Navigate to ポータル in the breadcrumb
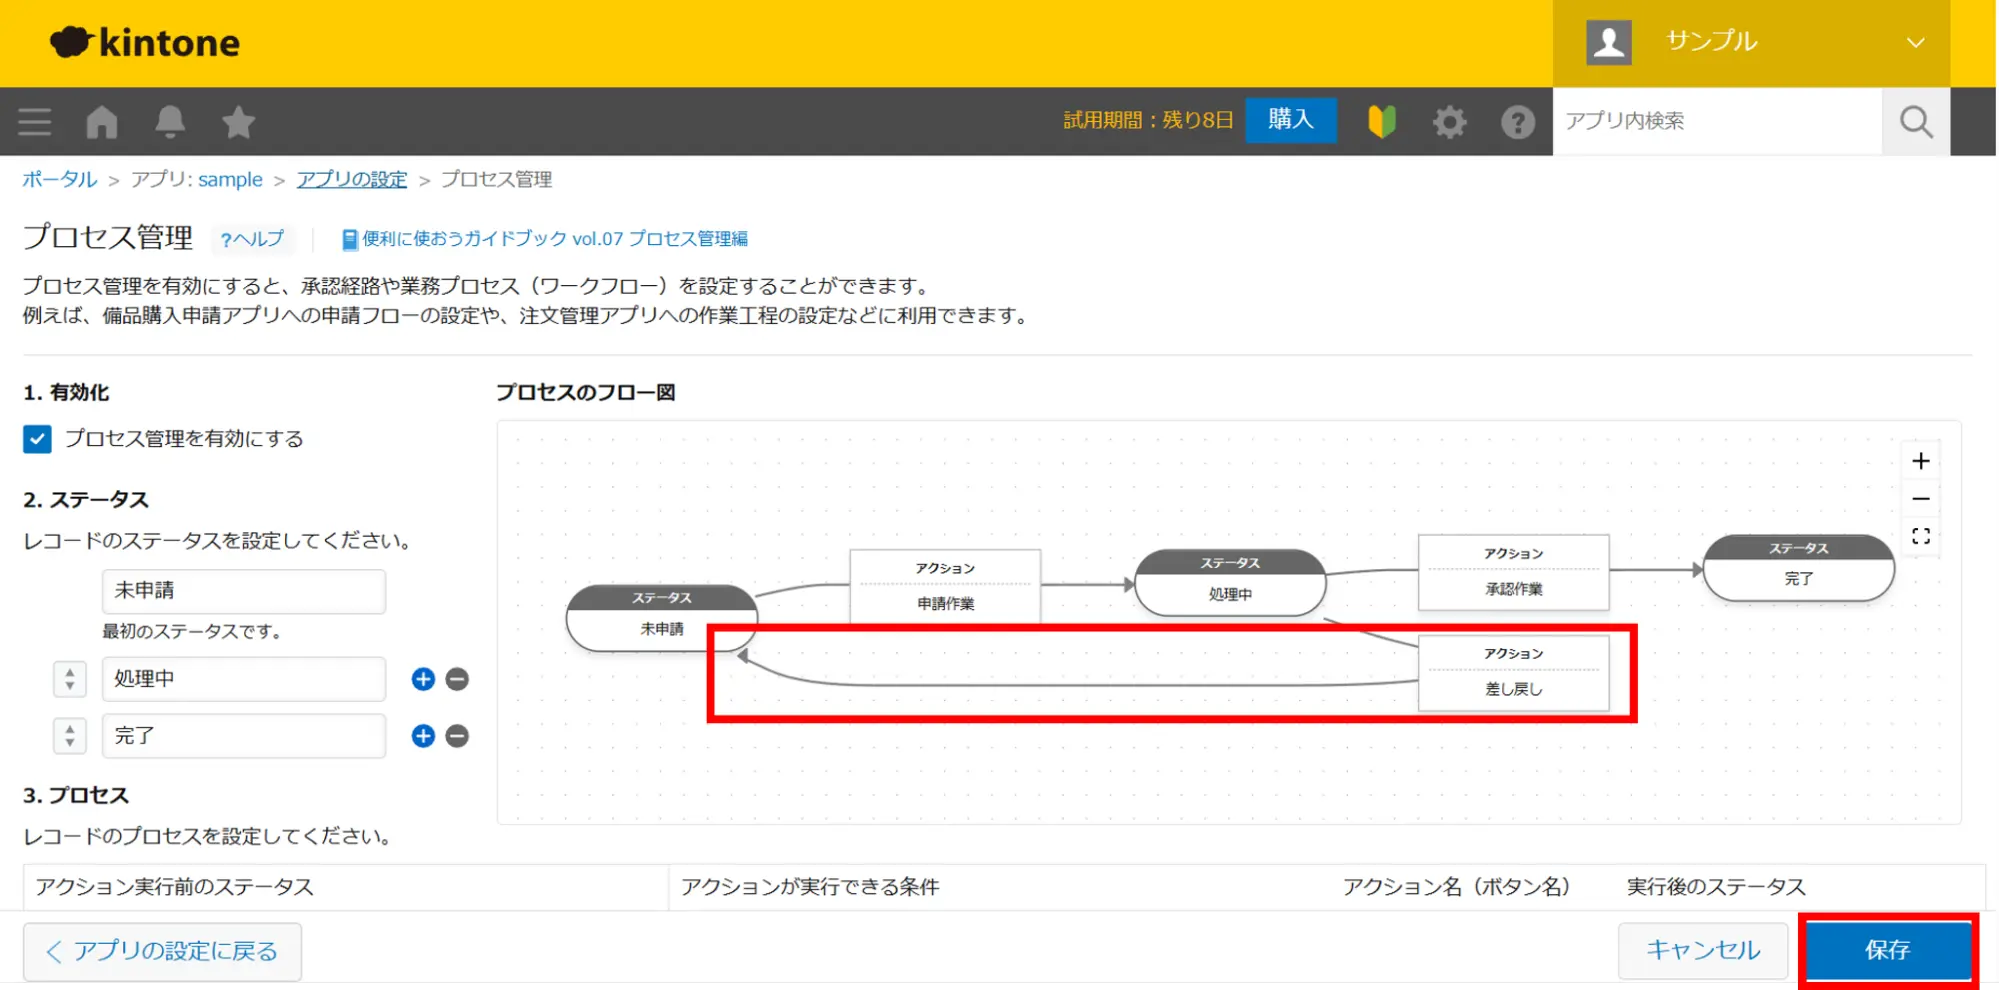The image size is (1999, 990). coord(60,179)
